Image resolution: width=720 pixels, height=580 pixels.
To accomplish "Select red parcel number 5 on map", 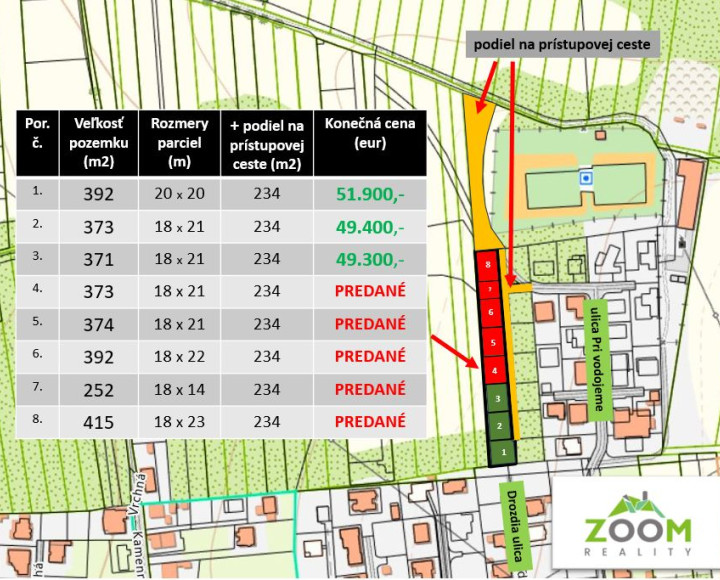I will tap(491, 339).
